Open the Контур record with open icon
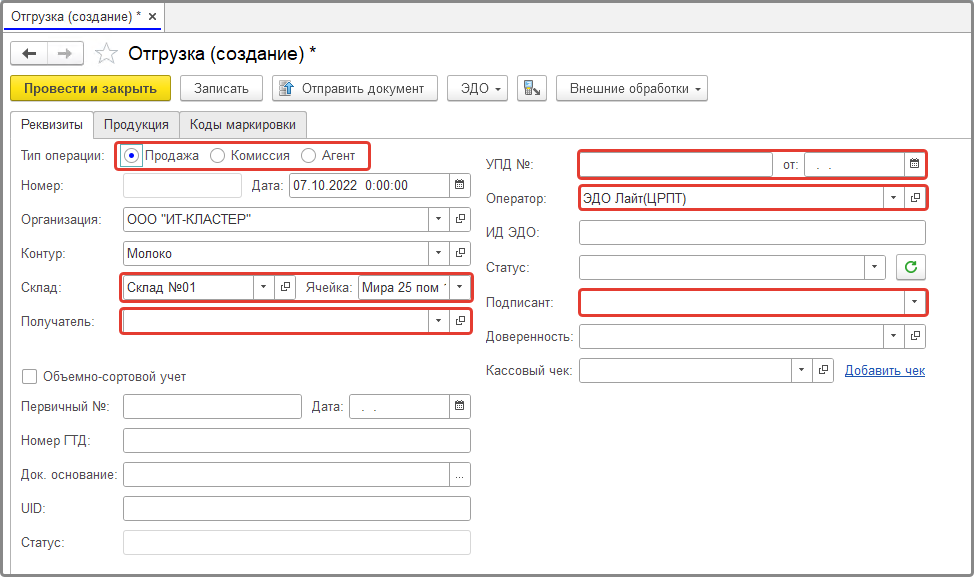The height and width of the screenshot is (577, 974). pos(460,253)
